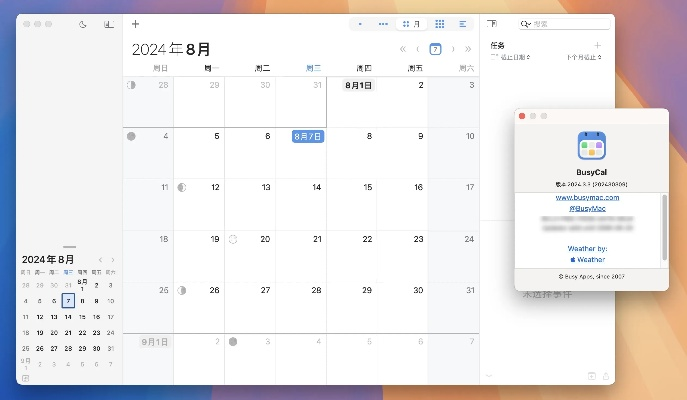Select day 28 of August in mini calendar
687x400 pixels.
tap(68, 349)
